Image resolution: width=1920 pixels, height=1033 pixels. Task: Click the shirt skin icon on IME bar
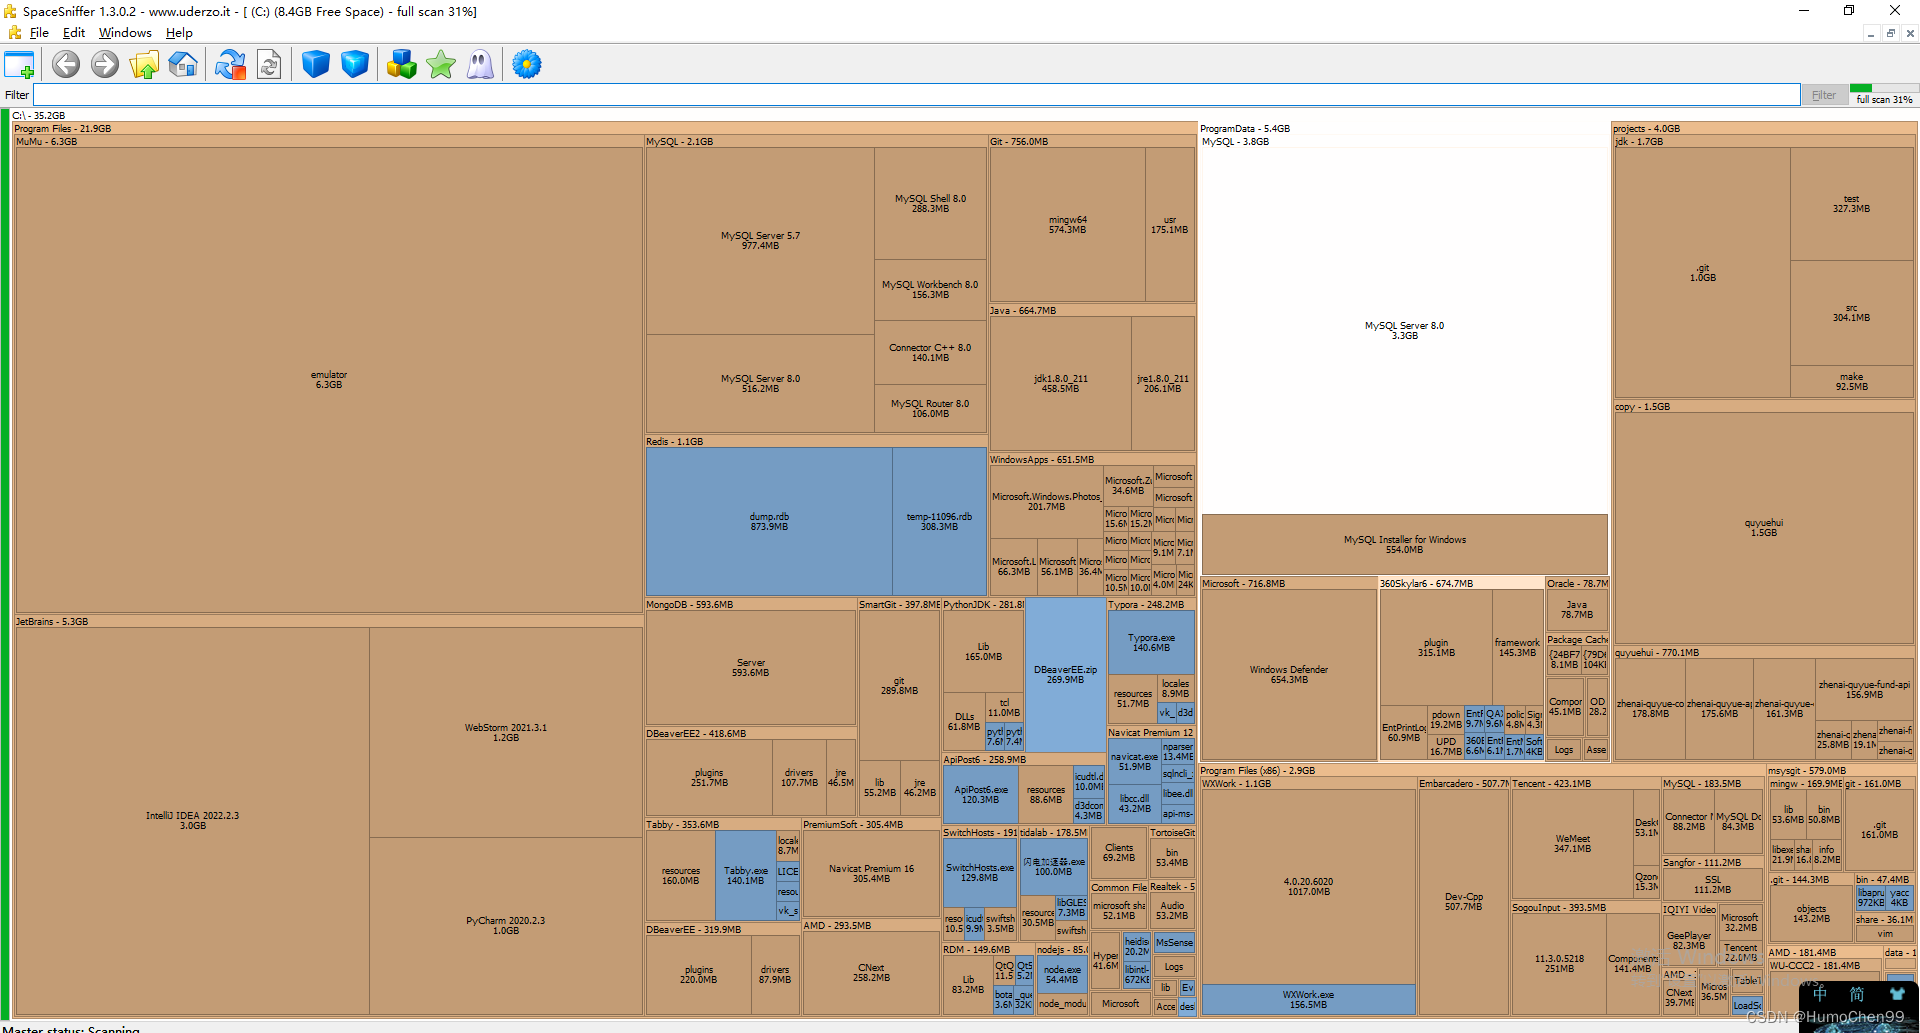1897,994
